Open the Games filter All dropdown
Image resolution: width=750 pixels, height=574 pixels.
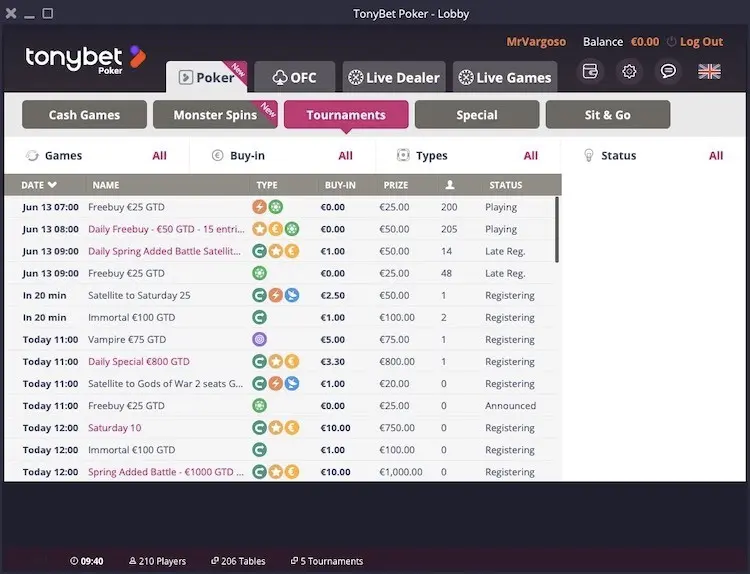click(159, 155)
